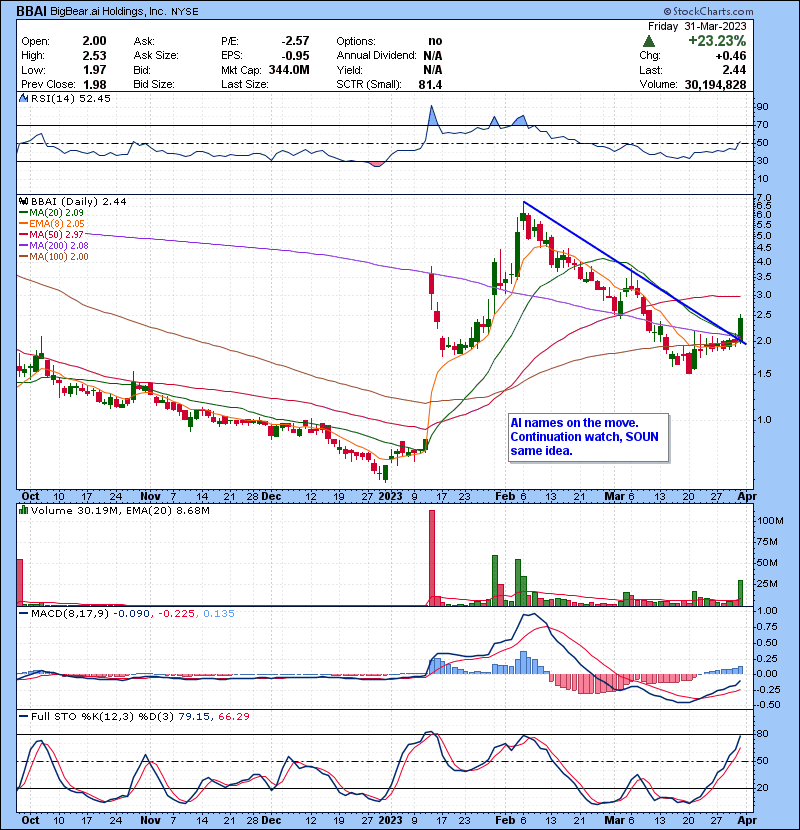Click the candlestick icon beside BBAI (Daily)

pos(23,201)
